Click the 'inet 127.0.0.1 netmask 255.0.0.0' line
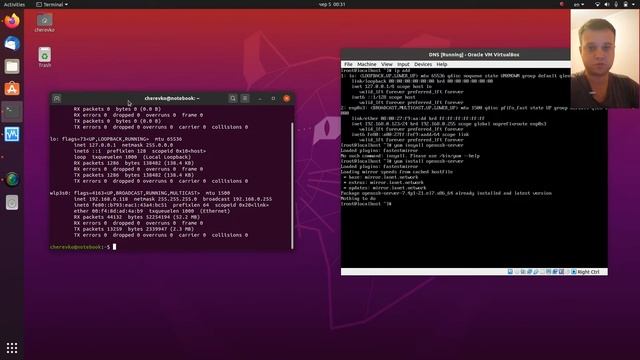 [x=123, y=145]
